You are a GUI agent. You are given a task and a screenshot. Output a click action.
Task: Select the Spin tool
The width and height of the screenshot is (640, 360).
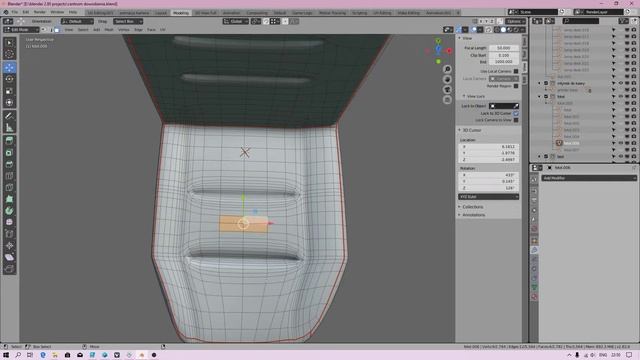click(x=9, y=211)
